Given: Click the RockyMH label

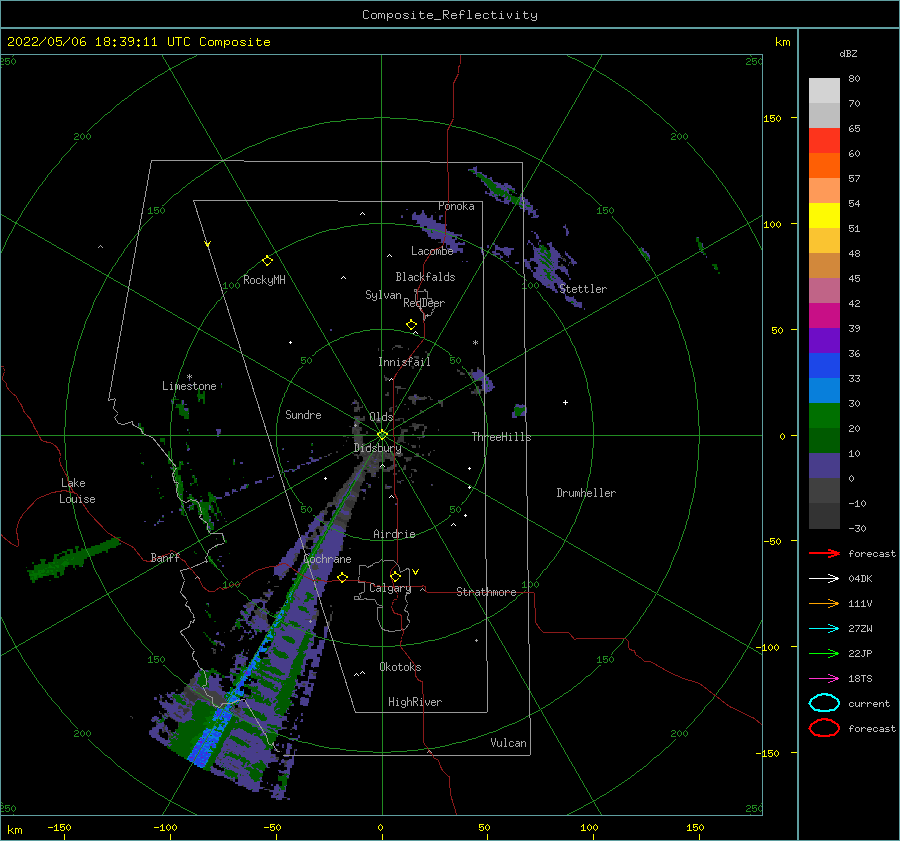Looking at the screenshot, I should click(x=264, y=280).
